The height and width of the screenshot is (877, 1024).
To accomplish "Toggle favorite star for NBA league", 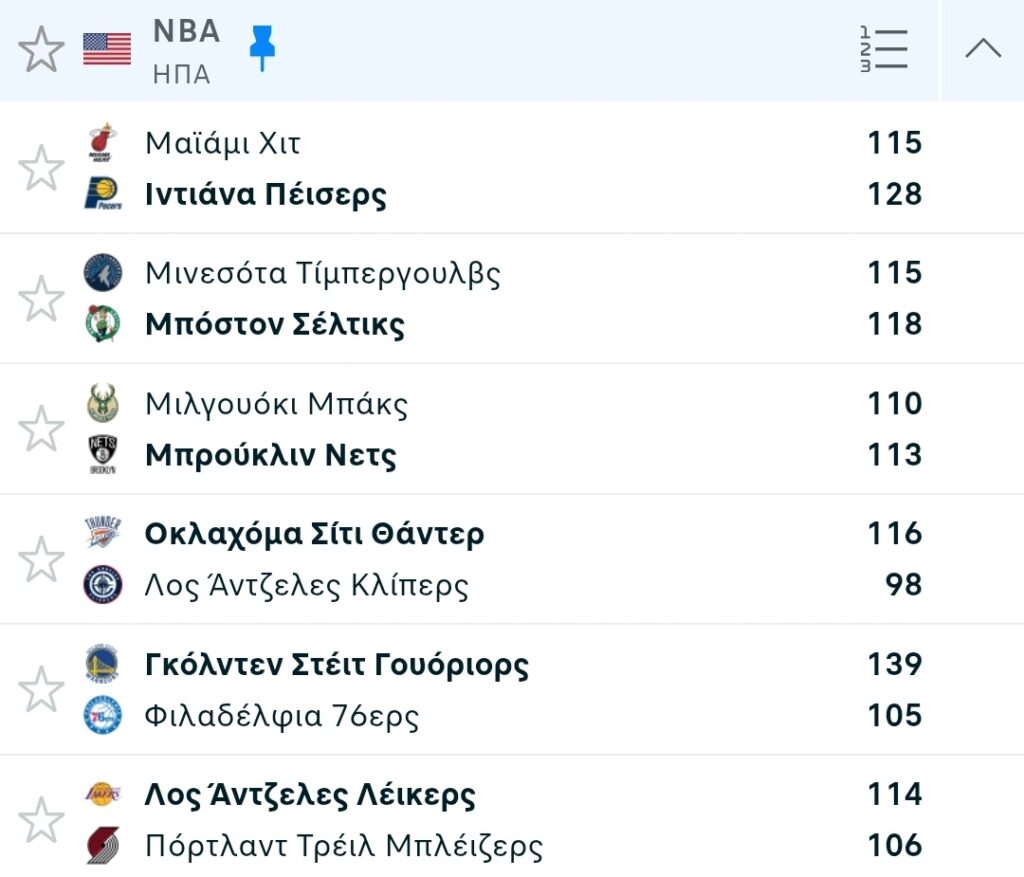I will [x=41, y=50].
